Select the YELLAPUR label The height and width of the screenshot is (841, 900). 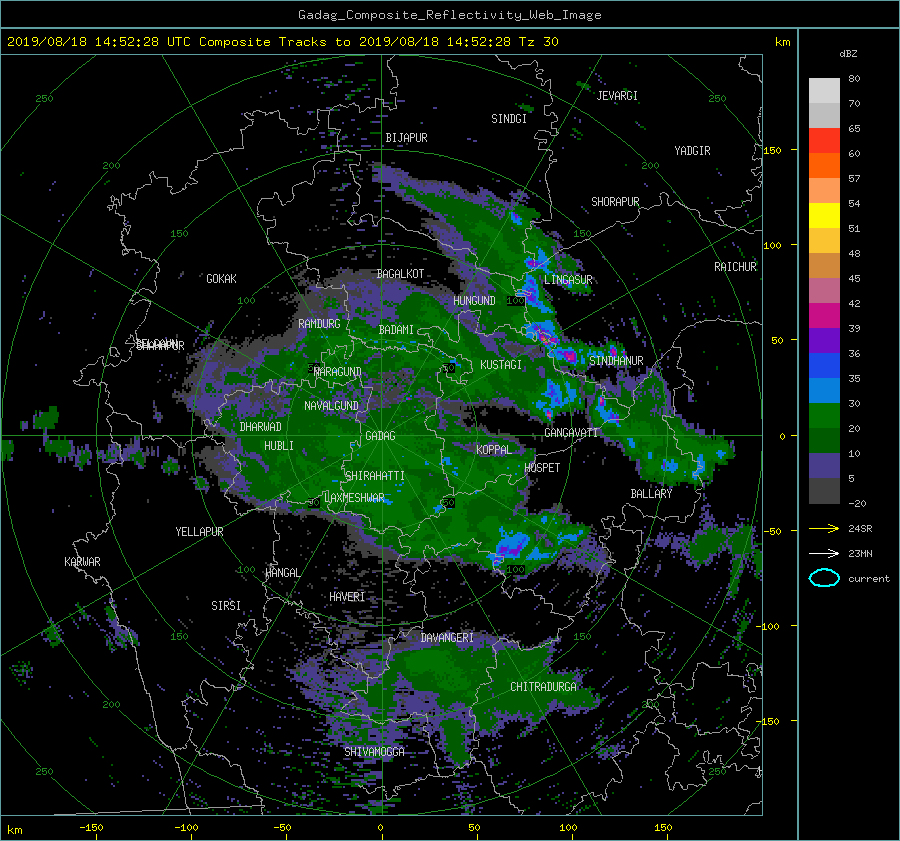199,532
